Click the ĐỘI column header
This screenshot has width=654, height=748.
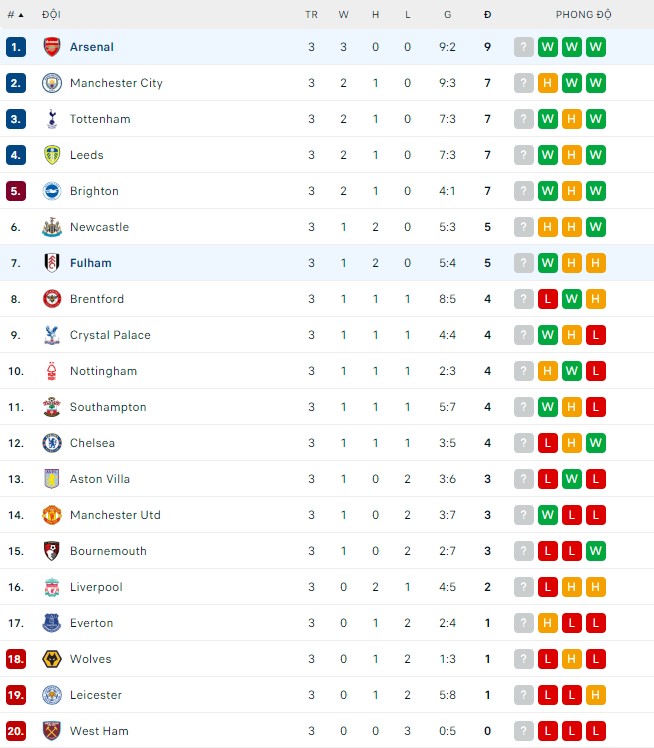point(51,15)
